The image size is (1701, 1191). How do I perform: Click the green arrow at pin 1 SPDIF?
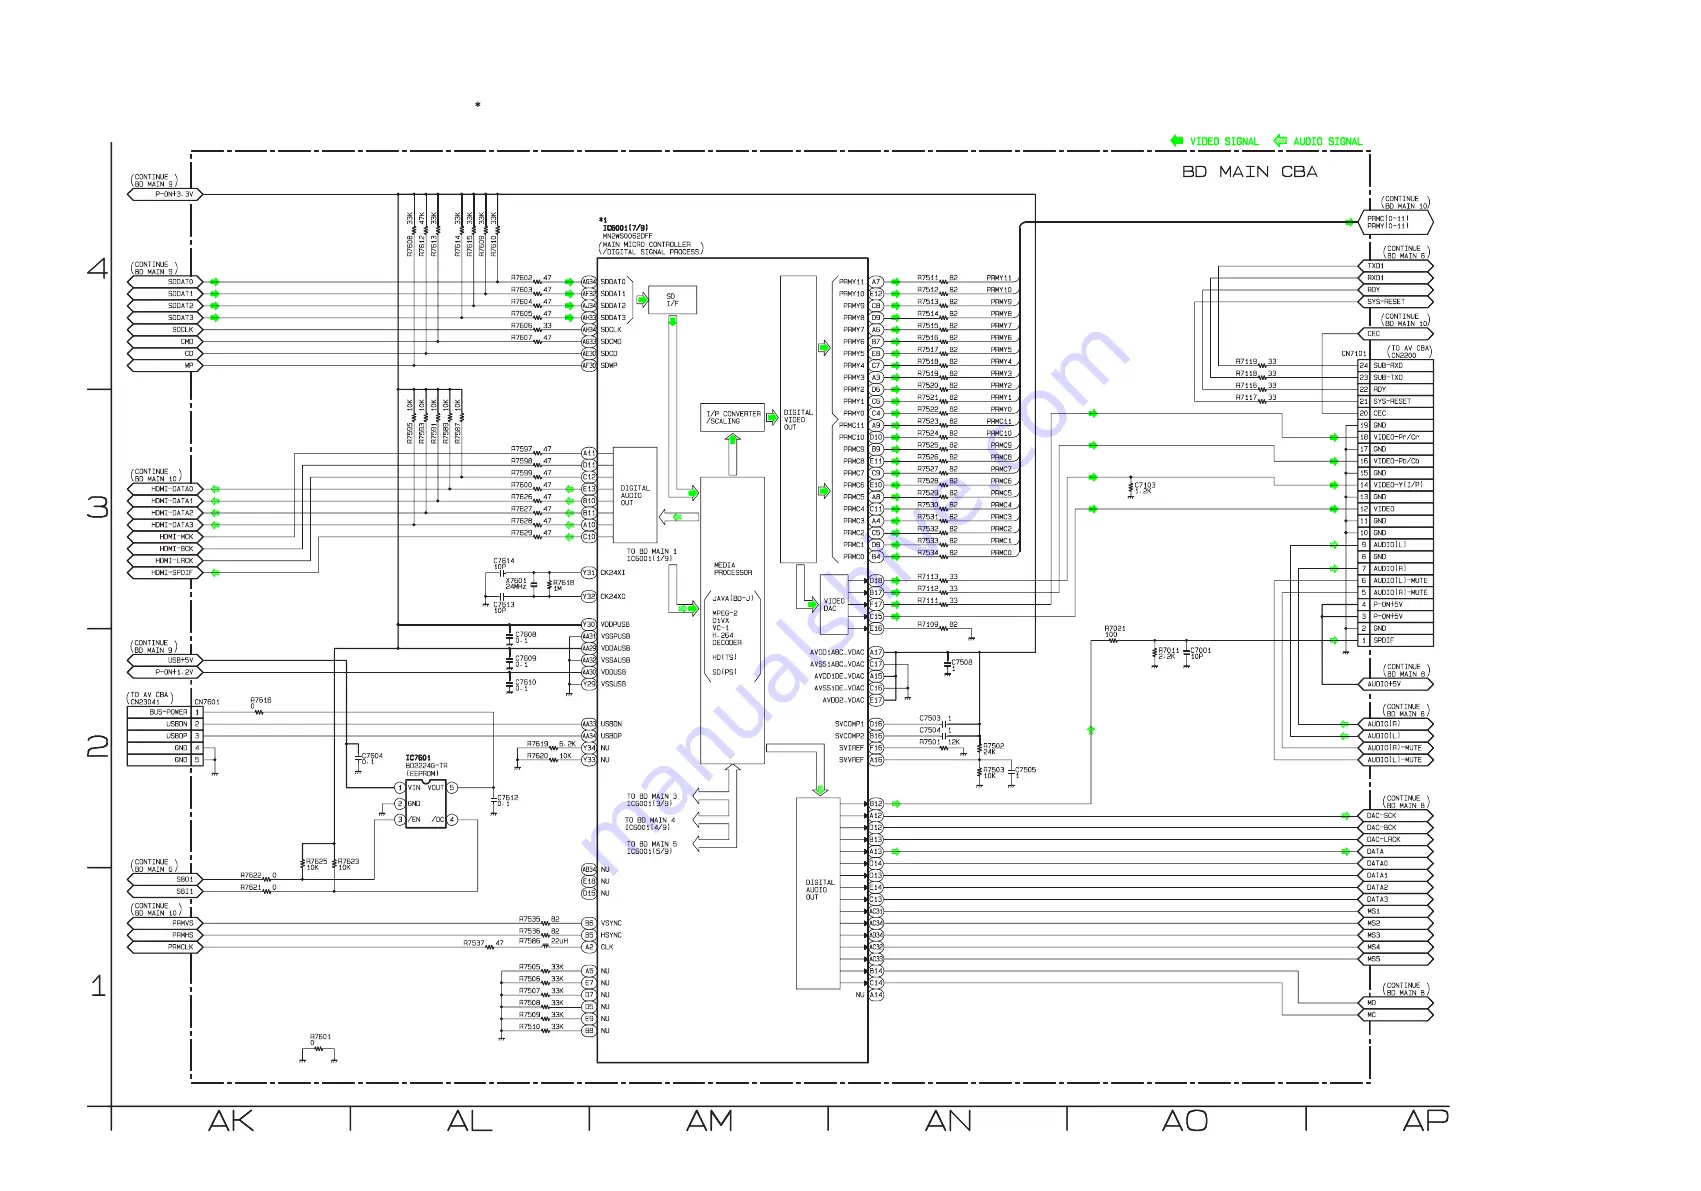1334,640
